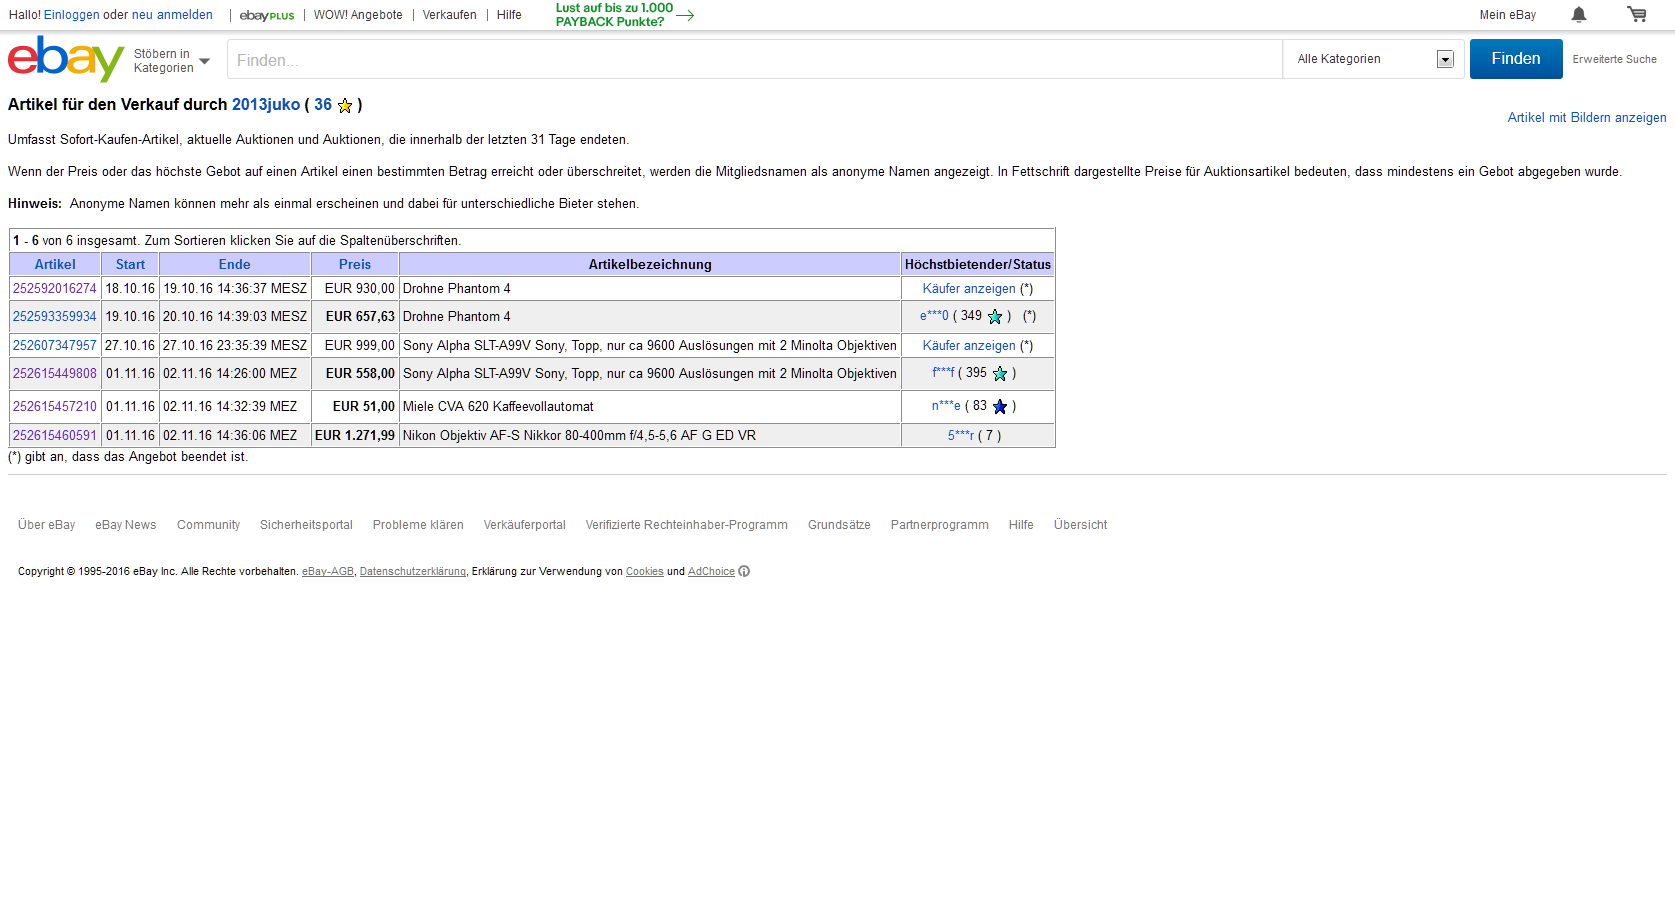Open seller profile 2013juko
The height and width of the screenshot is (908, 1675).
click(x=266, y=105)
